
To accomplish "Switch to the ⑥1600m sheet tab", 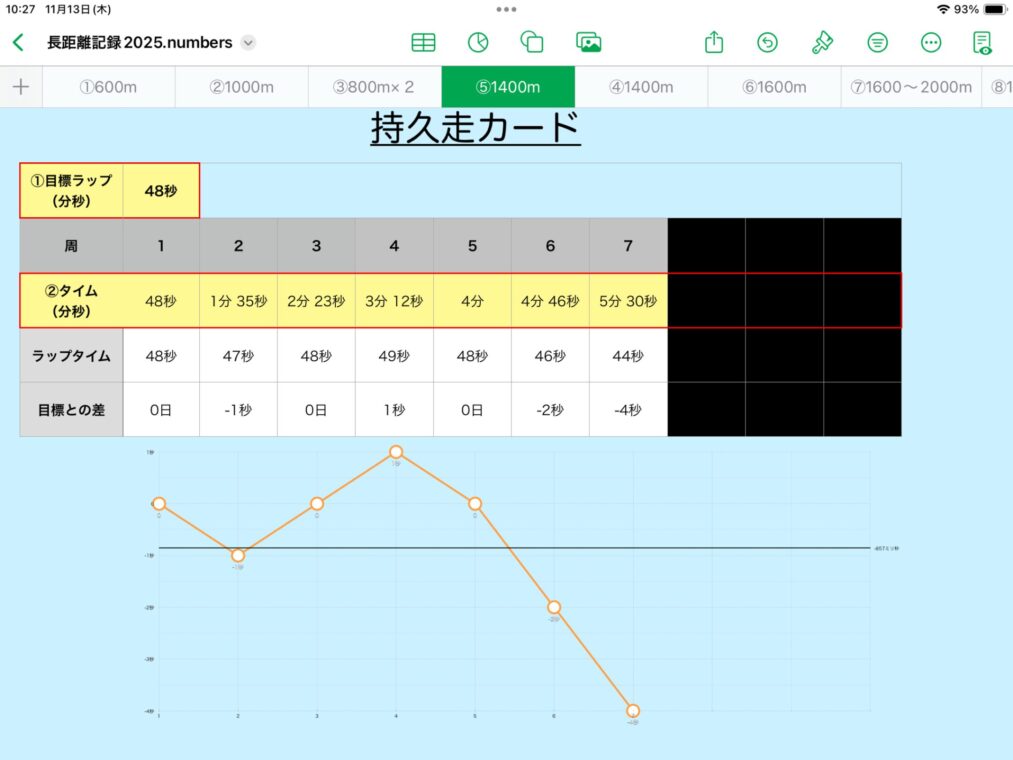I will pos(774,87).
